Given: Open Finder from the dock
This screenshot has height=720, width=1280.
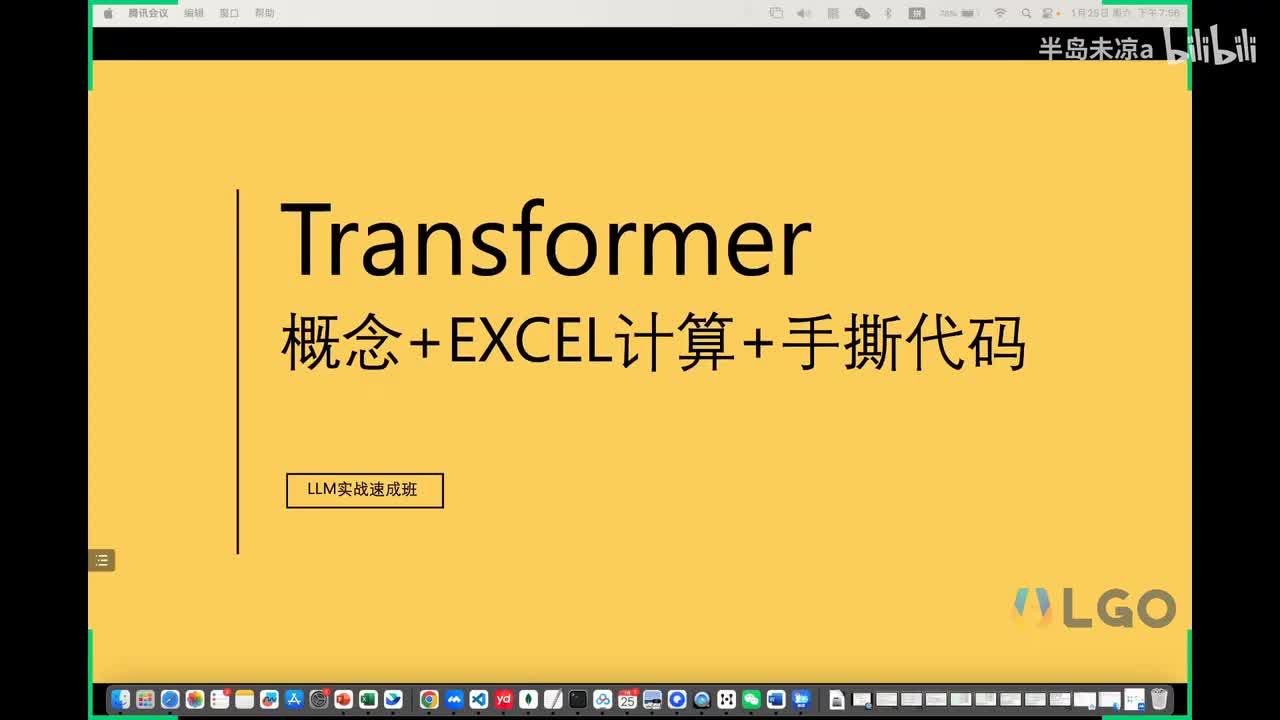Looking at the screenshot, I should (x=120, y=699).
